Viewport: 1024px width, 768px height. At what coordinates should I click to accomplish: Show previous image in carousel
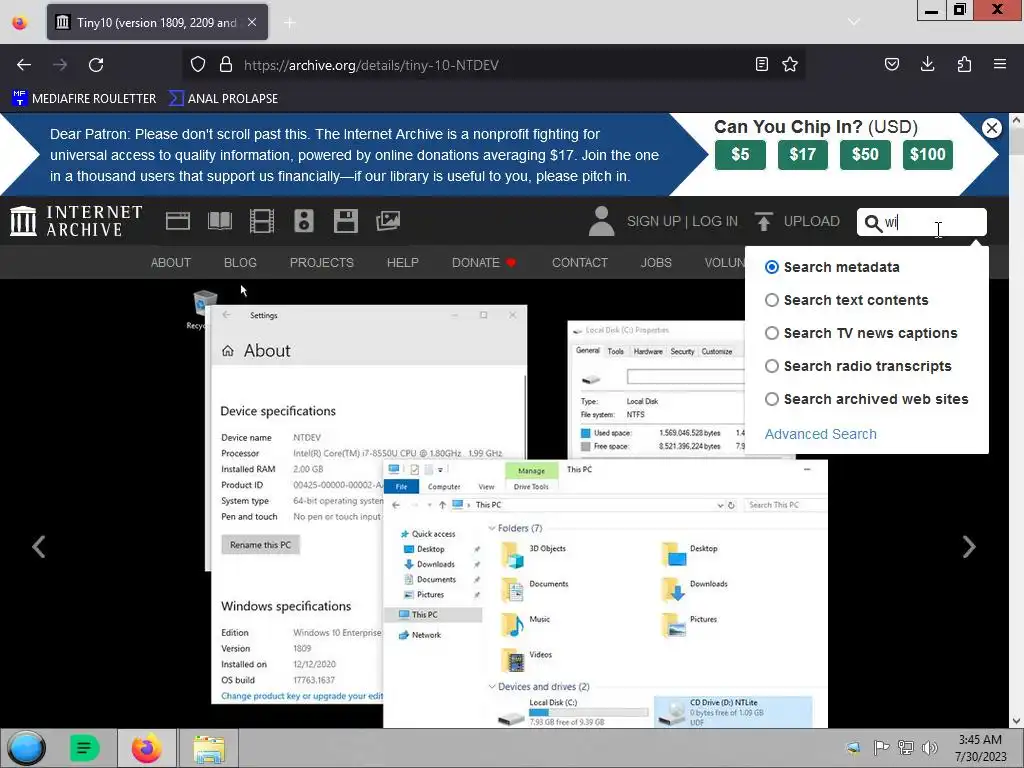pyautogui.click(x=39, y=547)
